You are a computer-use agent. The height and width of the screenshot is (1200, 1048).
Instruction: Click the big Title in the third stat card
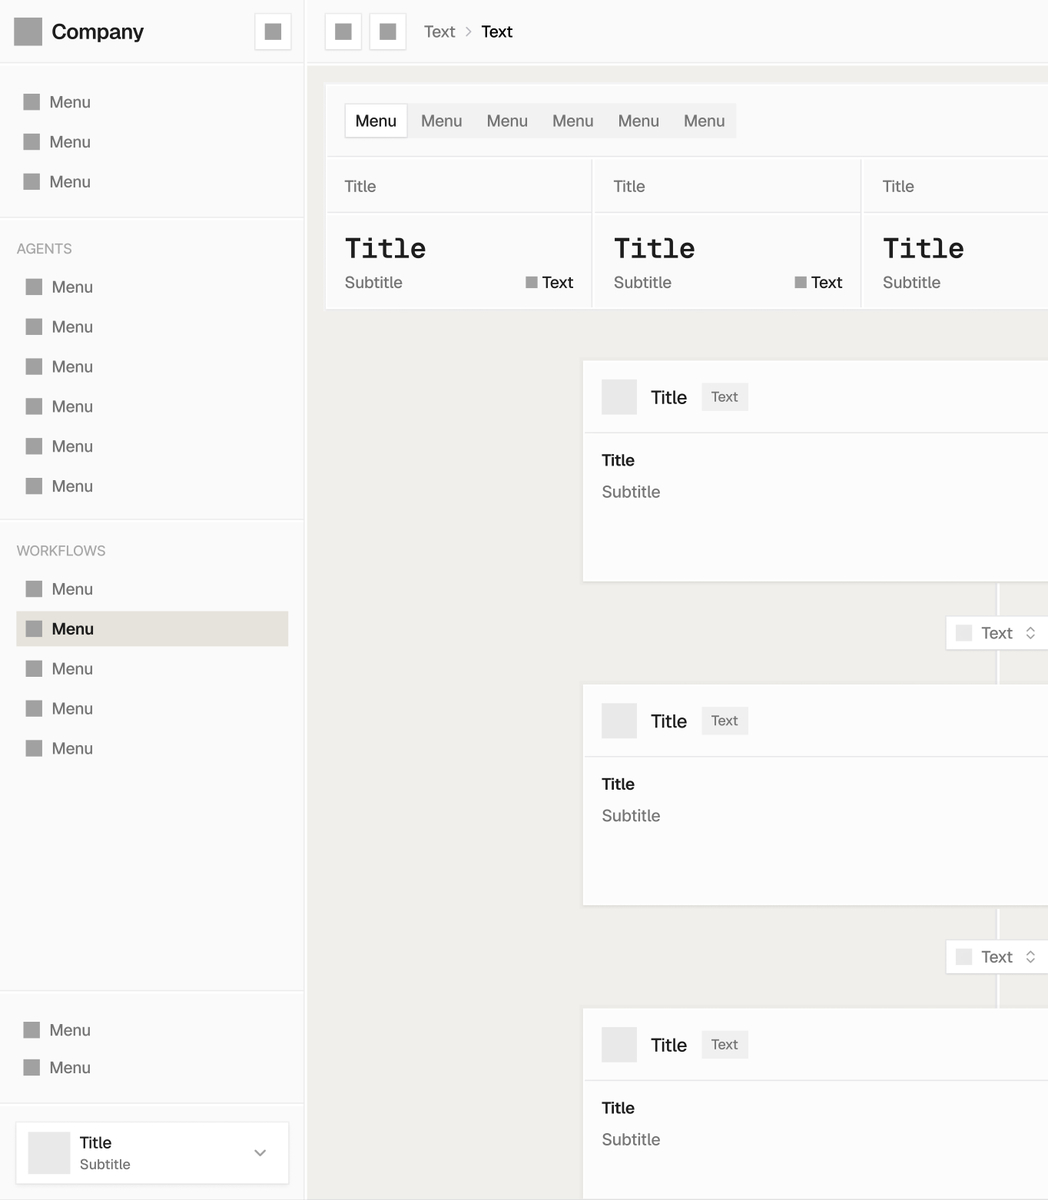(x=923, y=248)
